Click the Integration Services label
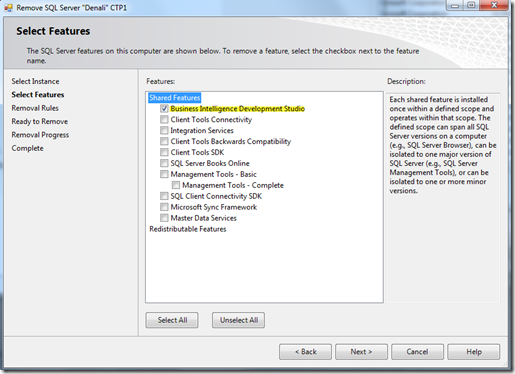The image size is (515, 374). click(202, 130)
